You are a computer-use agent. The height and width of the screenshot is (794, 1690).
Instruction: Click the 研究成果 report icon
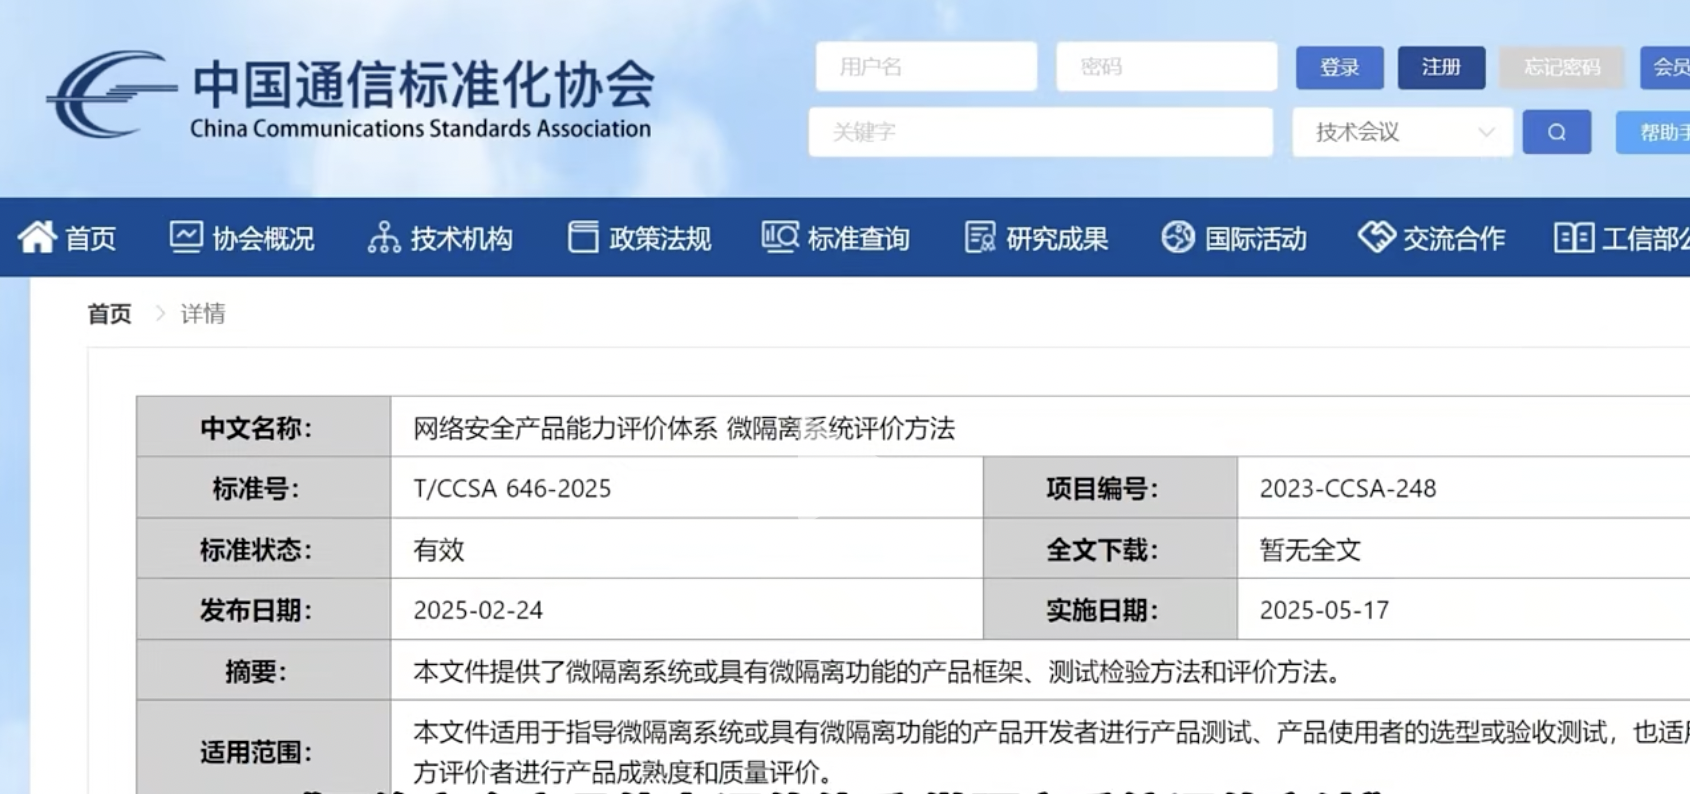(x=980, y=237)
